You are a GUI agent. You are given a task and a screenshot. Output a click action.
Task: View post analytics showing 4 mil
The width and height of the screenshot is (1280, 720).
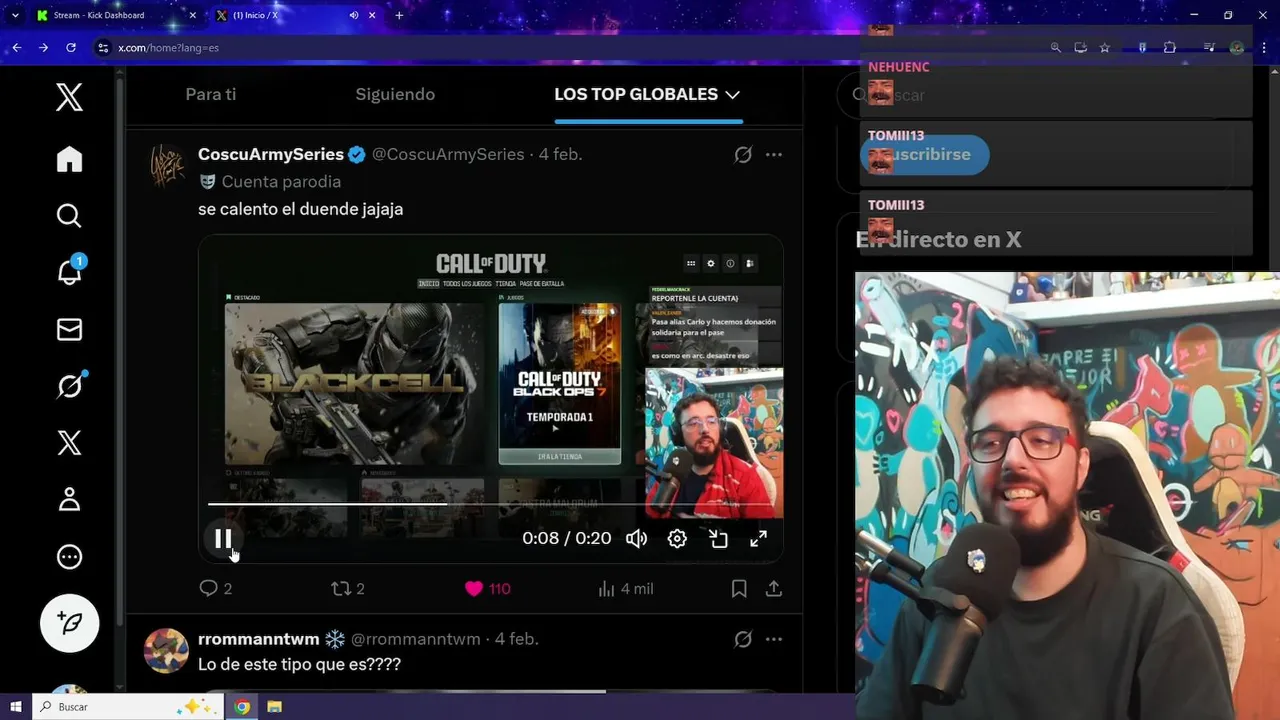[x=625, y=589]
